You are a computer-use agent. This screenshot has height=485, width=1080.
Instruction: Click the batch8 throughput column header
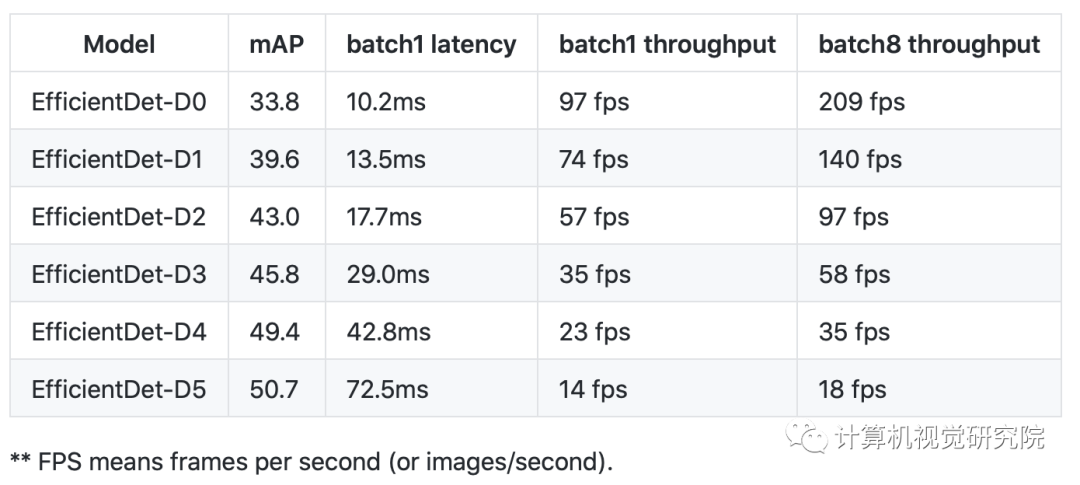coord(929,44)
